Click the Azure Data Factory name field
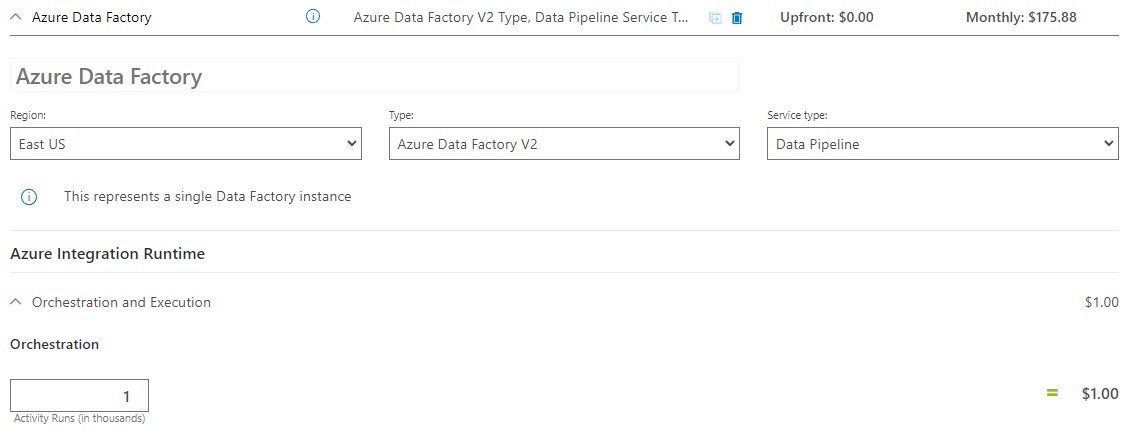Image resolution: width=1132 pixels, height=441 pixels. 374,76
